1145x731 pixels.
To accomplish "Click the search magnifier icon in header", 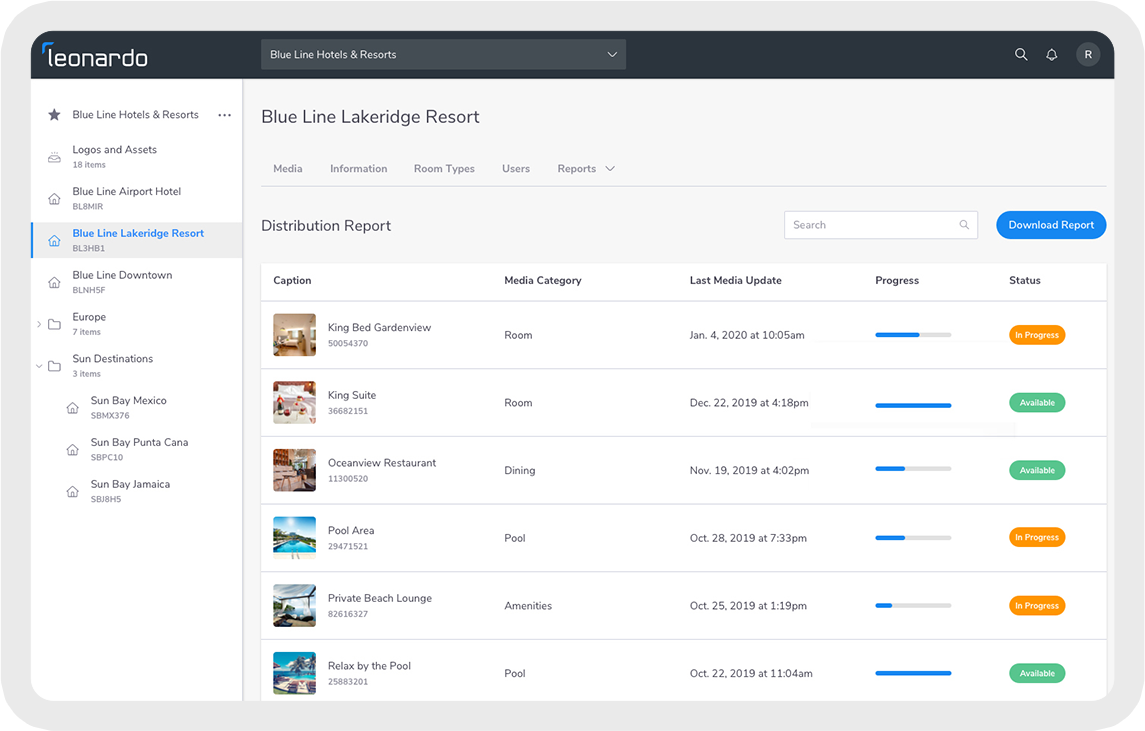I will point(1021,55).
